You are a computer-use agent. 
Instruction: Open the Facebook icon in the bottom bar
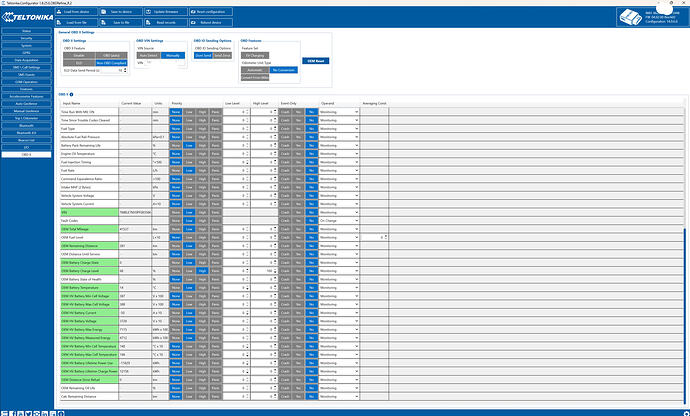[13, 413]
